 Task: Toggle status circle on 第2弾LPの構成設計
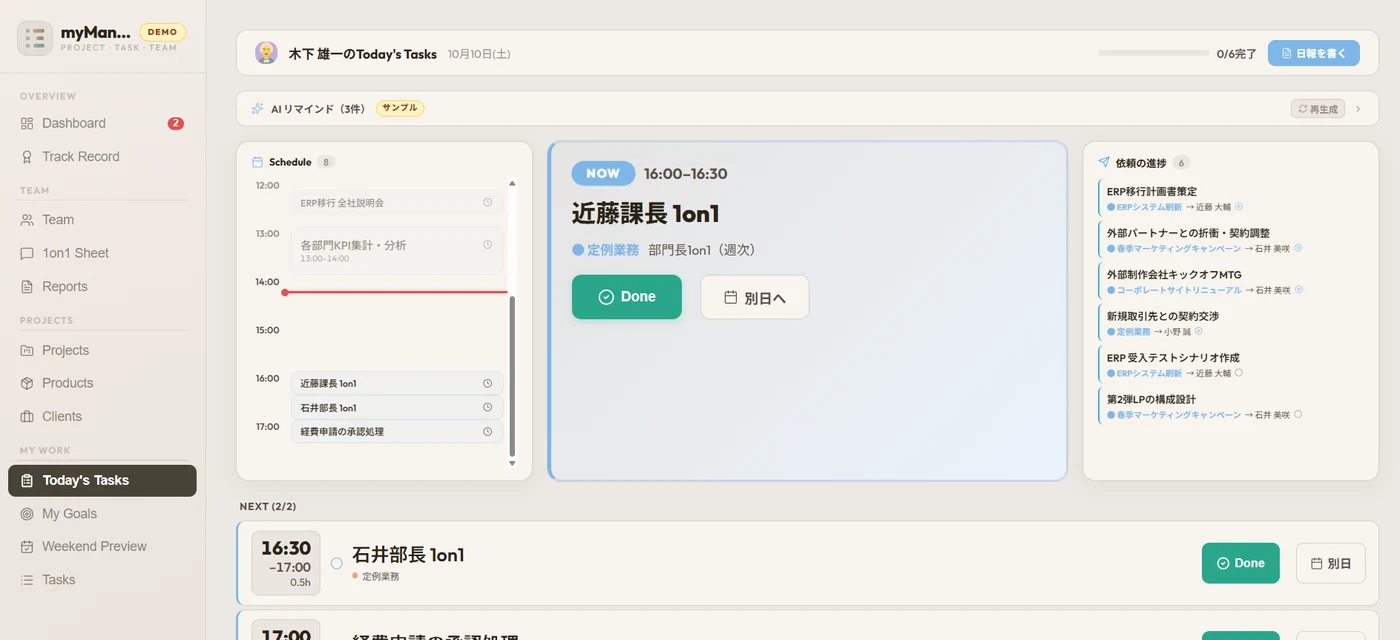click(1299, 414)
